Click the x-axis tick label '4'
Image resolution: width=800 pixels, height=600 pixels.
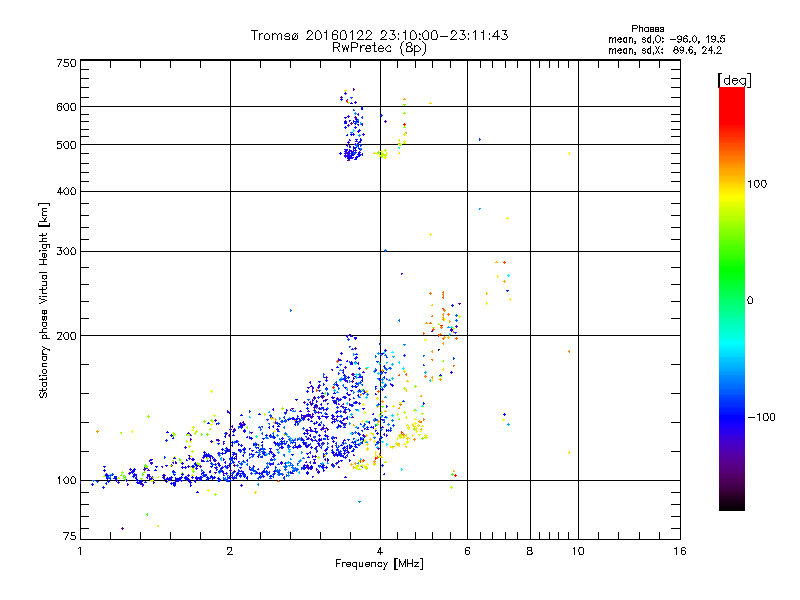click(380, 551)
